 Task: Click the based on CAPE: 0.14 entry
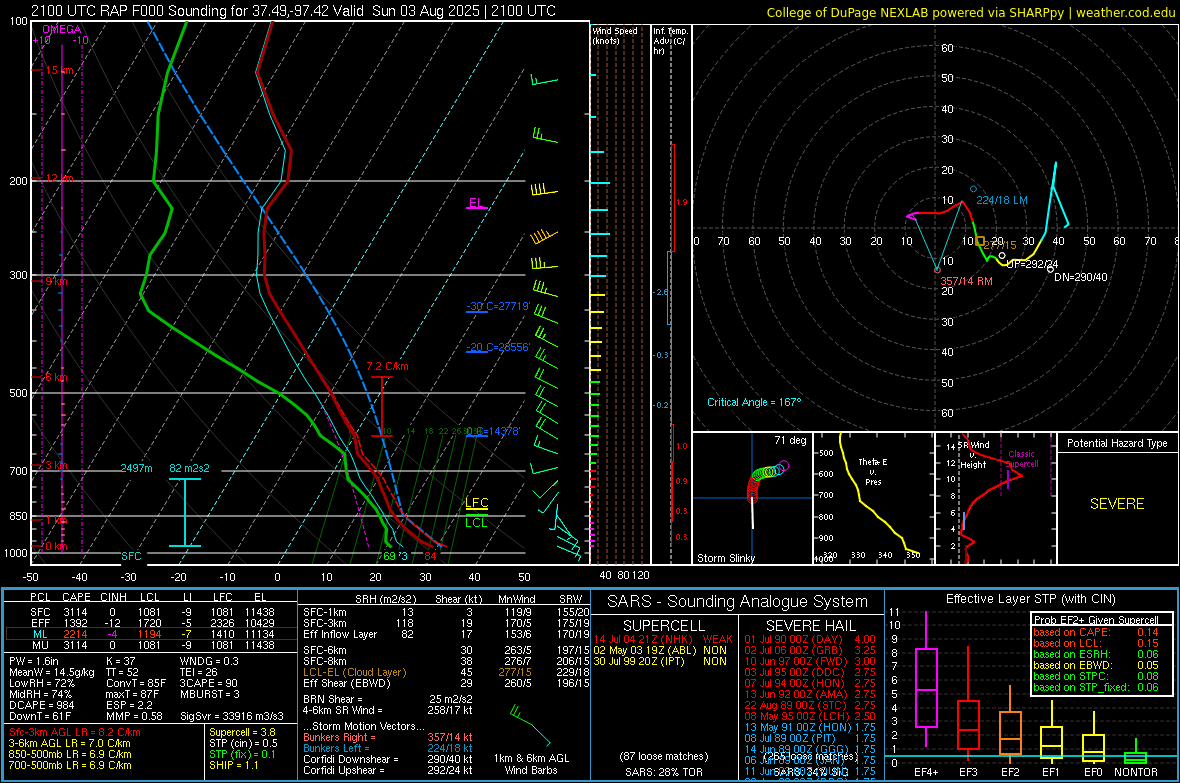(x=1096, y=632)
